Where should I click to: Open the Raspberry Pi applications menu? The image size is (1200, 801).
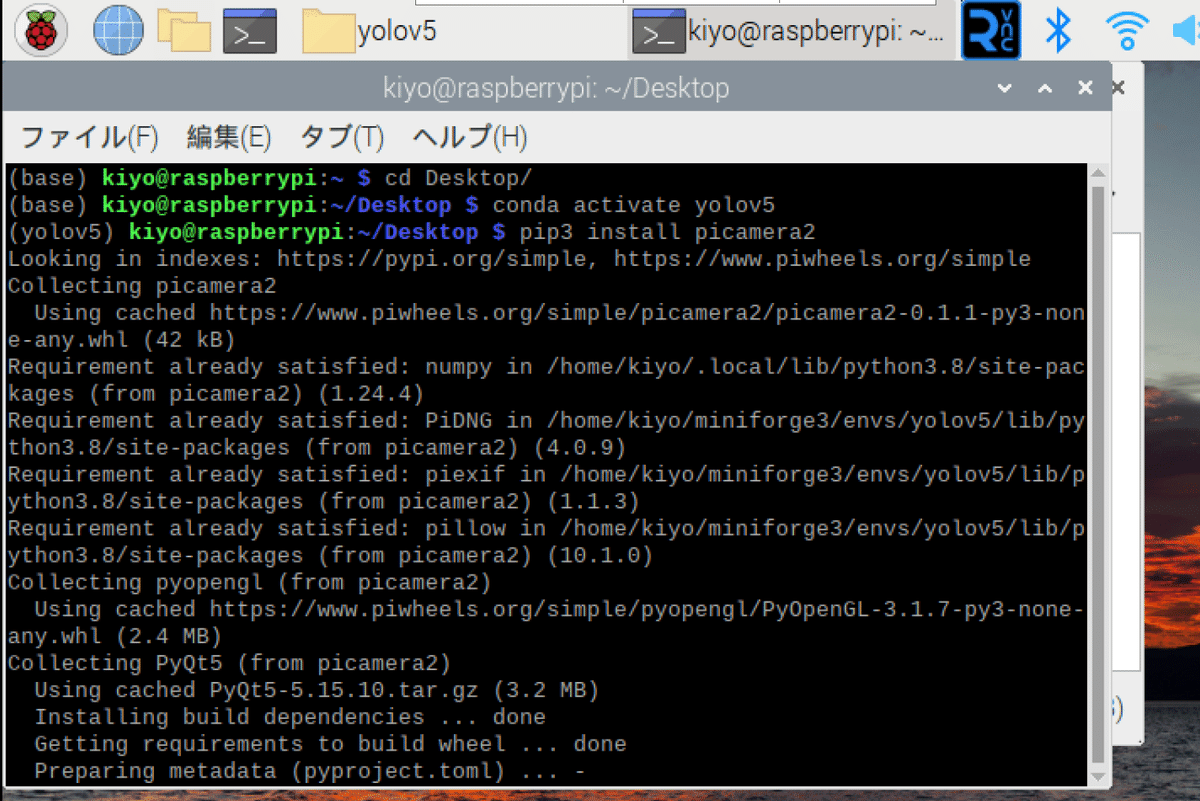pos(41,30)
